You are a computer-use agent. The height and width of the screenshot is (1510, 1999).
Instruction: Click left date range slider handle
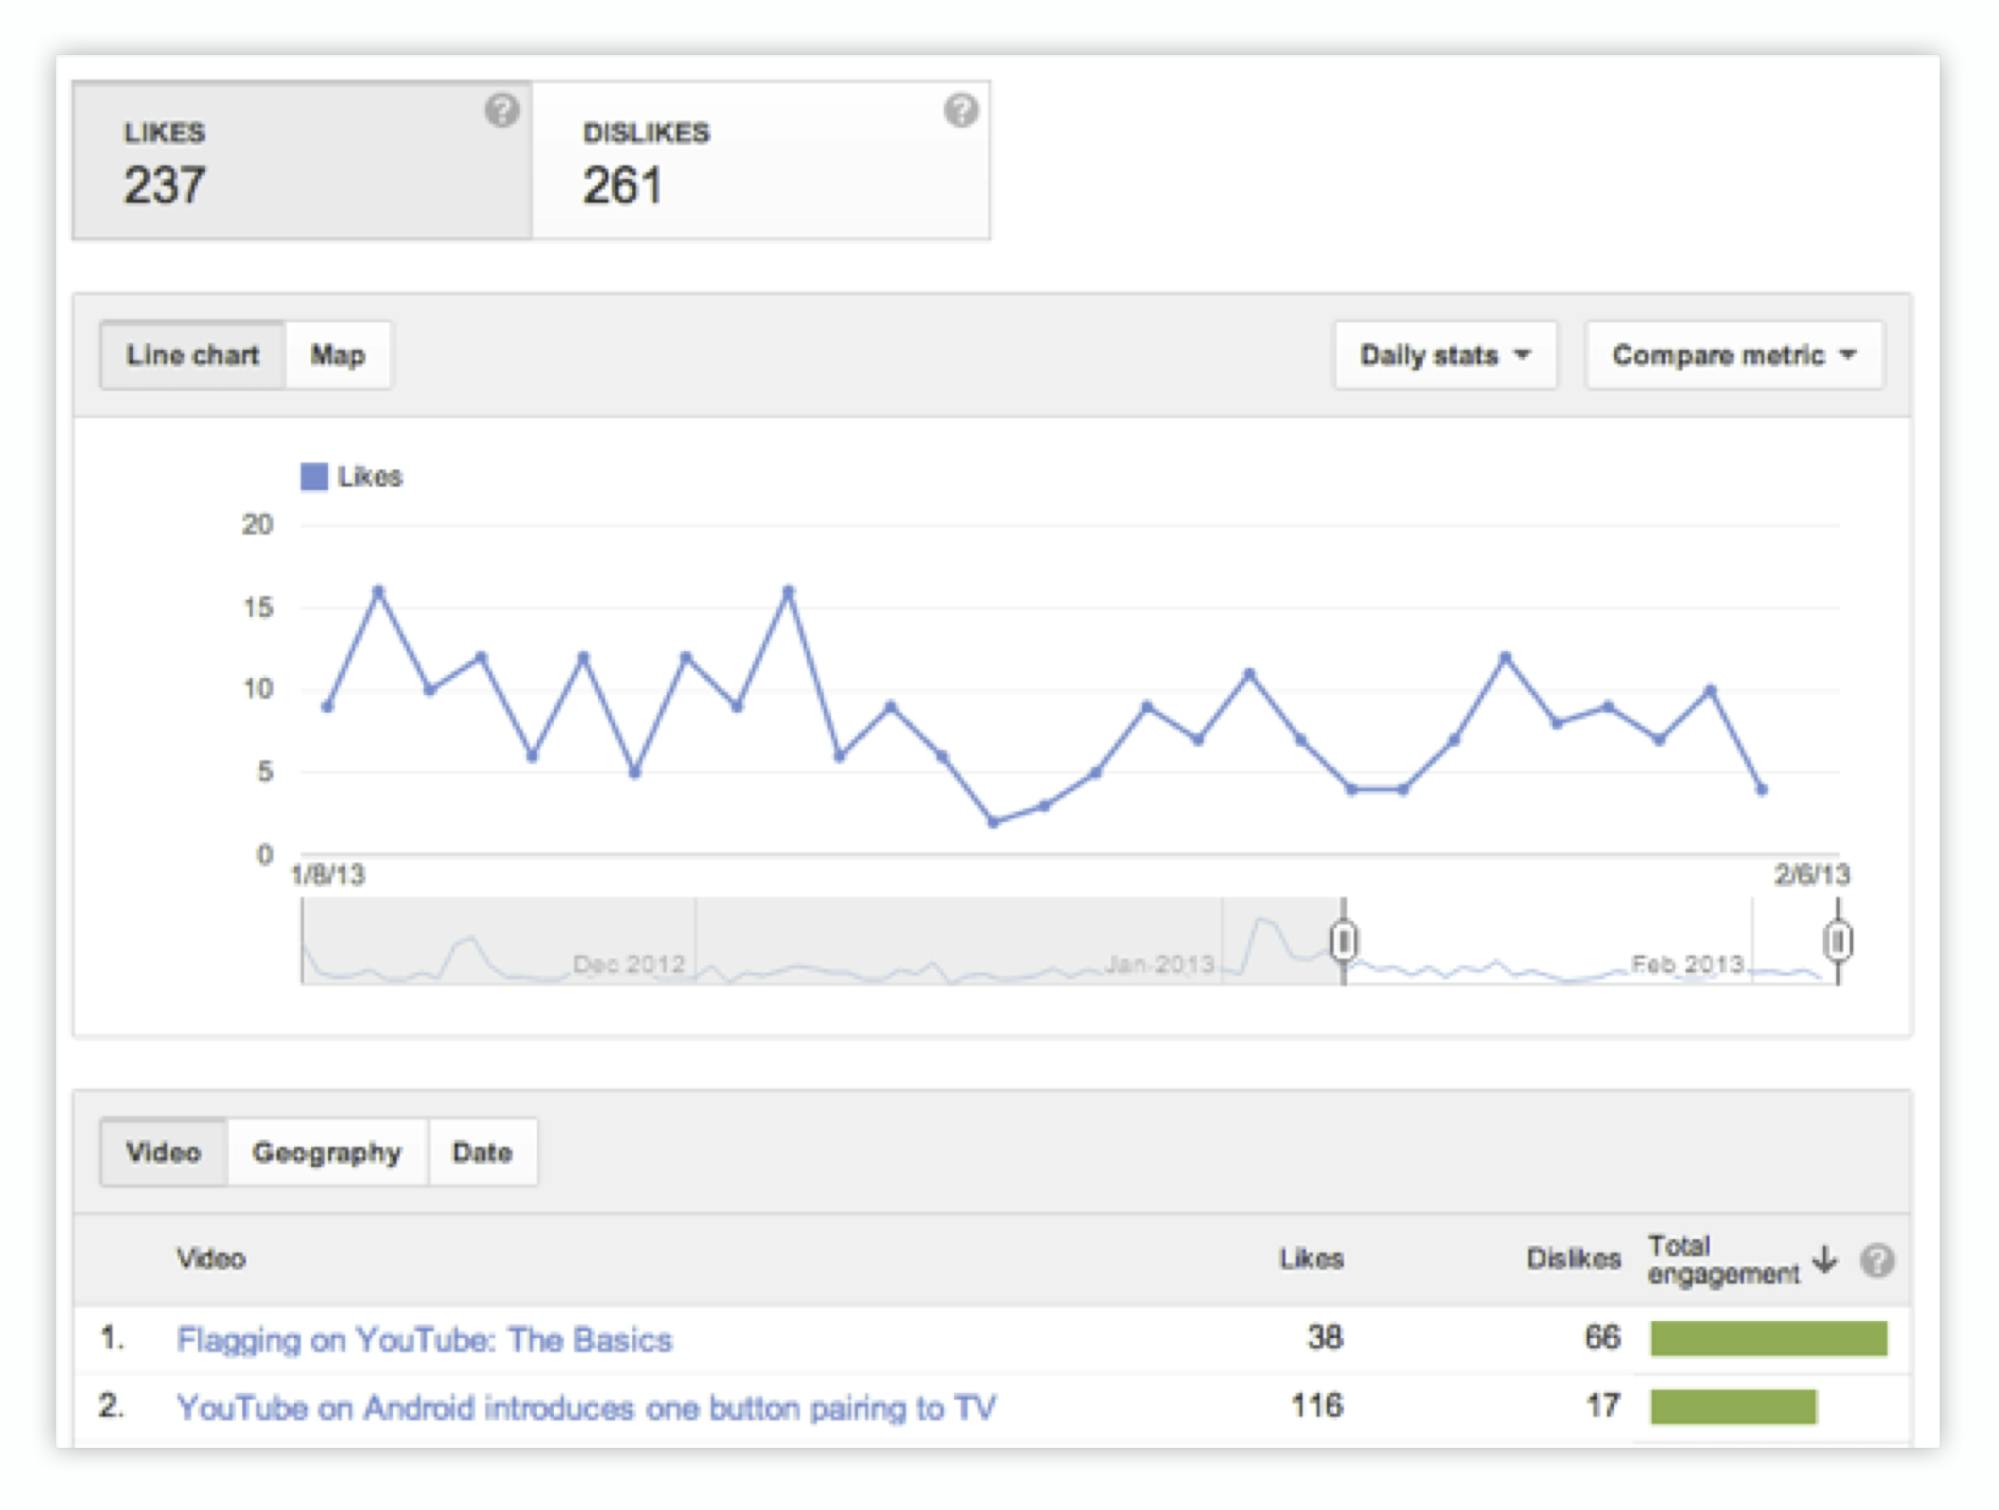point(1343,941)
